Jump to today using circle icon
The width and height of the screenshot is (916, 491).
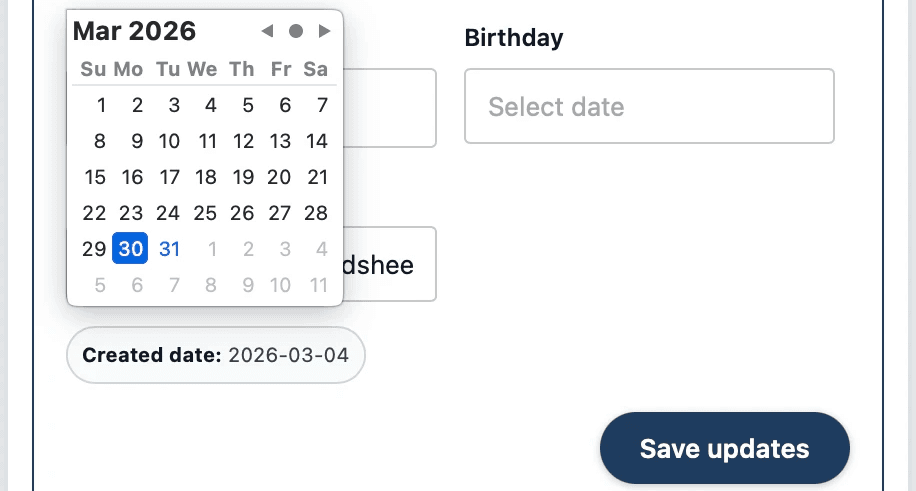pyautogui.click(x=296, y=31)
